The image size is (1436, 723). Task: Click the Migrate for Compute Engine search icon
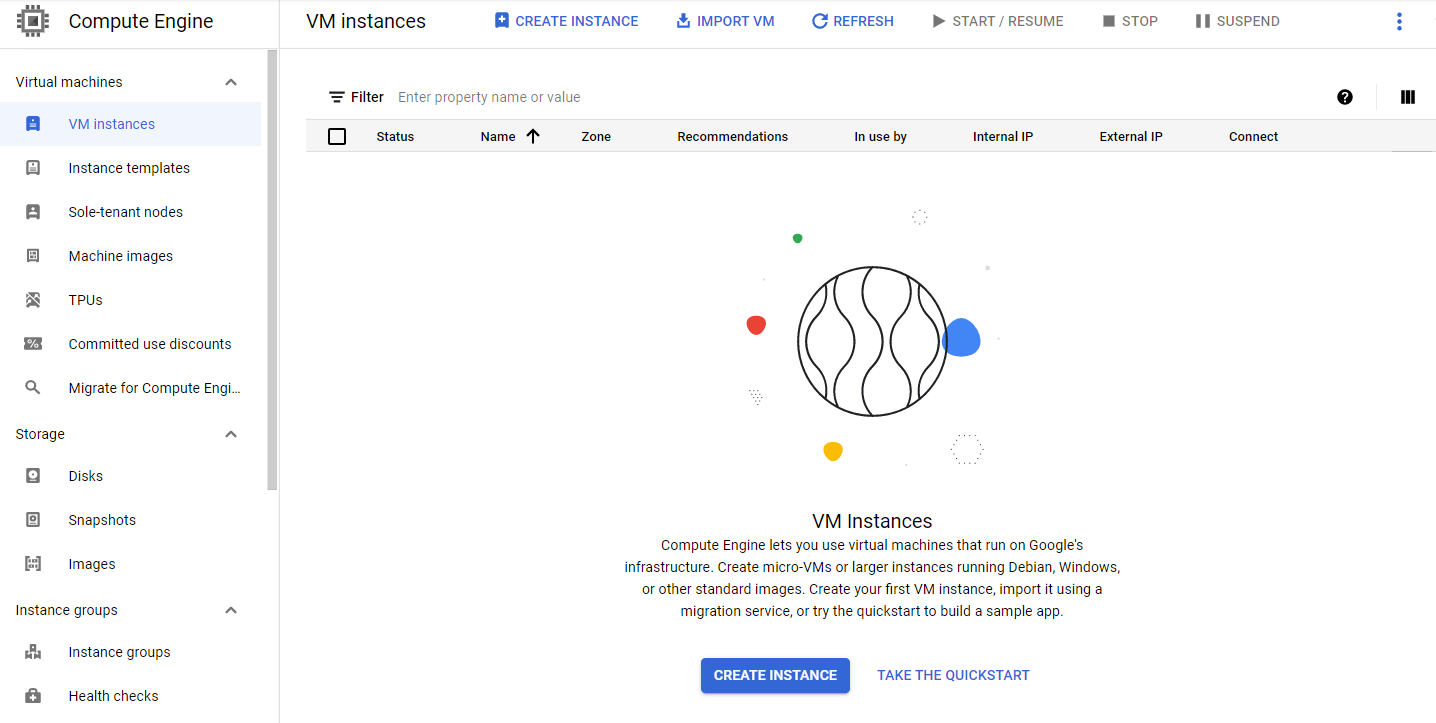click(x=33, y=388)
